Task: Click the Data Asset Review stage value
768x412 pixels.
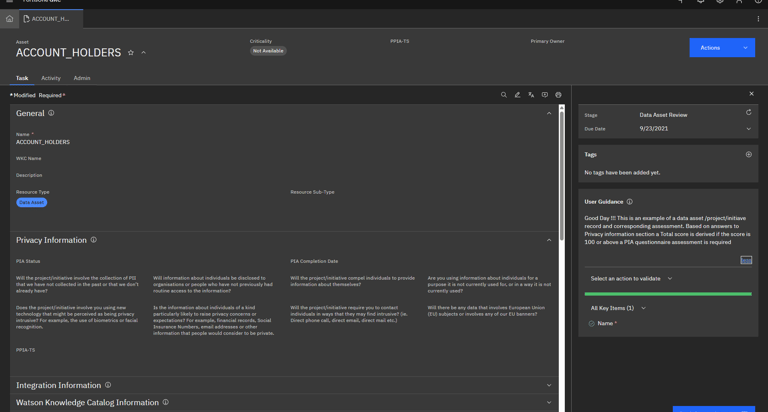Action: point(663,115)
